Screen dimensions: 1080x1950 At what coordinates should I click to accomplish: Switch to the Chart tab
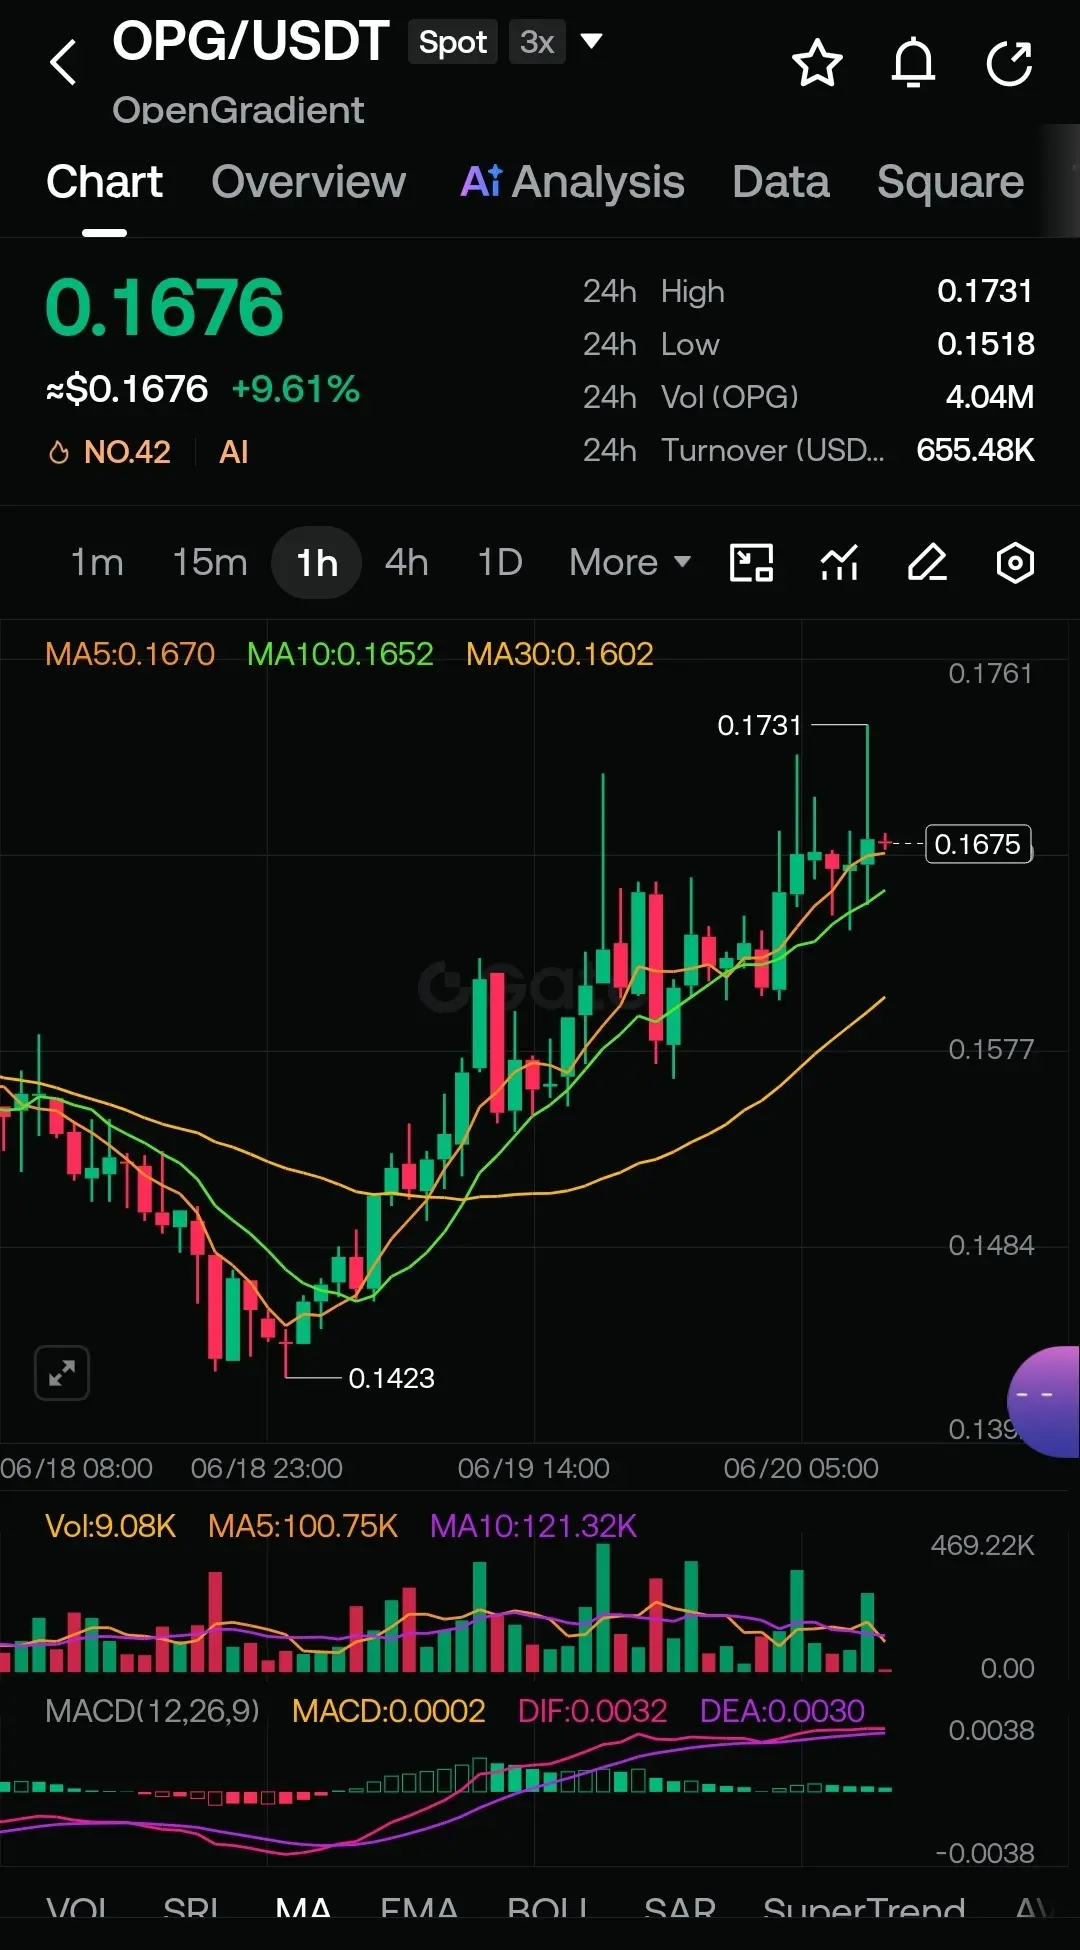point(104,182)
